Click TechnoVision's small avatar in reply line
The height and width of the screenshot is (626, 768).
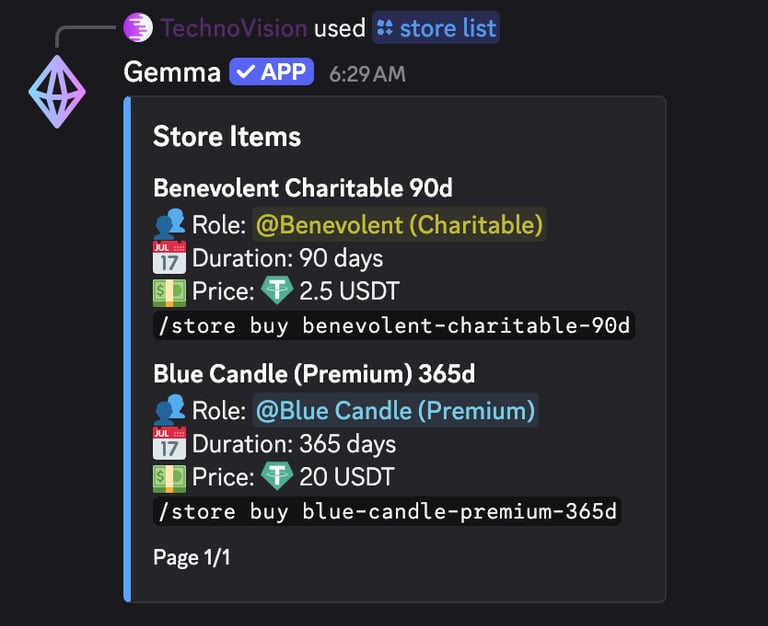coord(138,27)
